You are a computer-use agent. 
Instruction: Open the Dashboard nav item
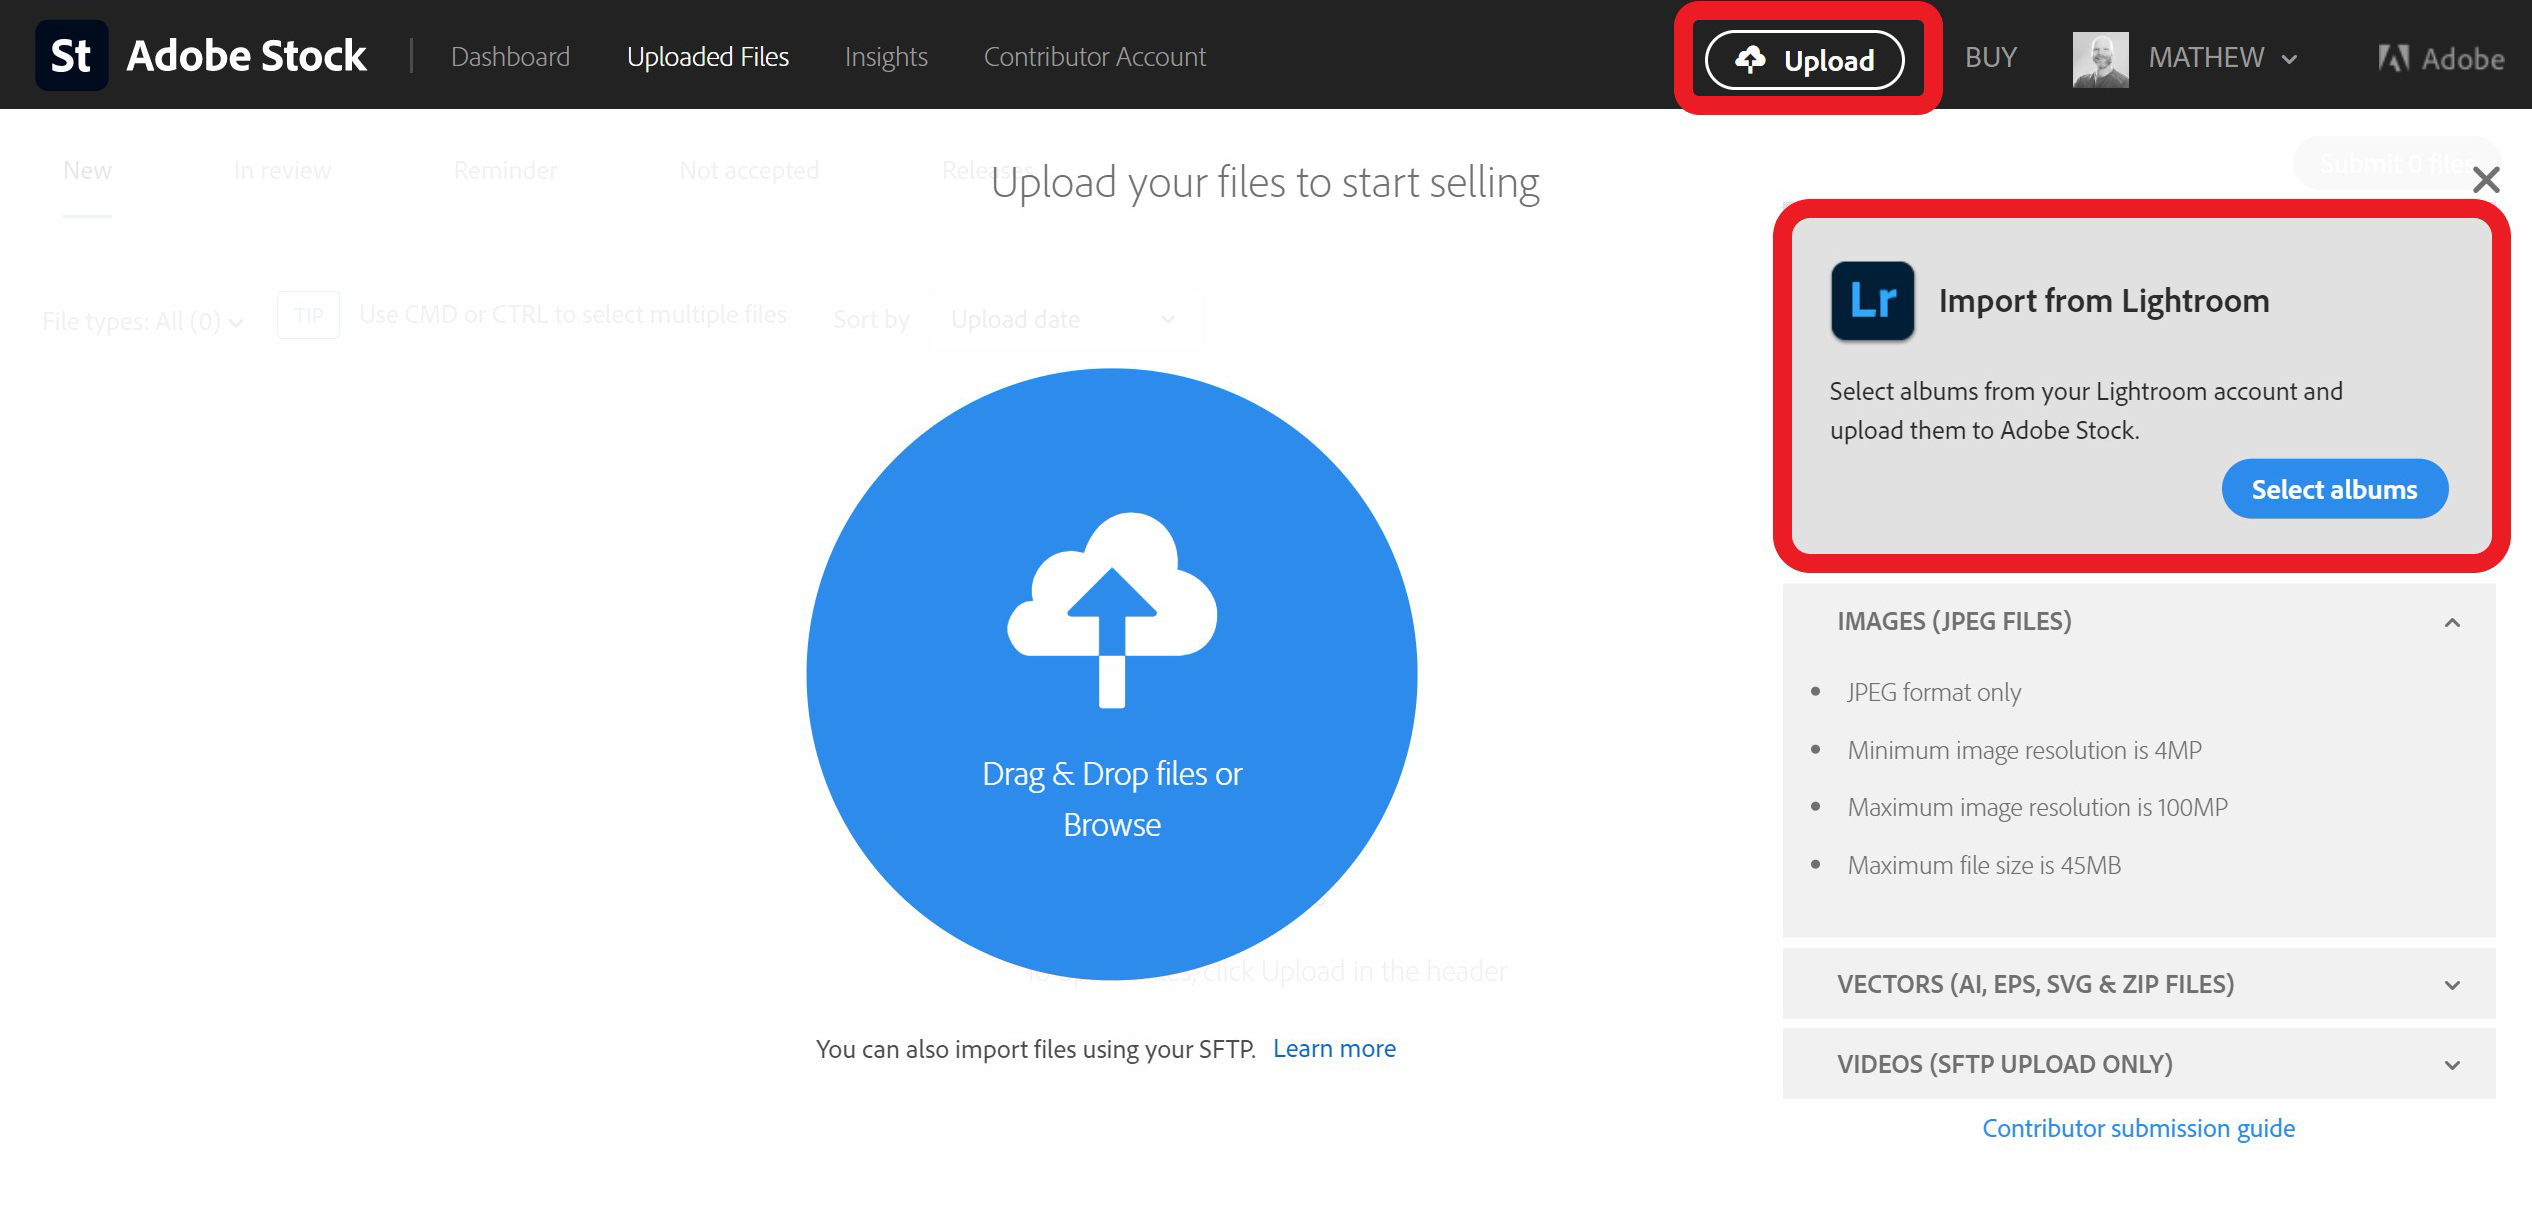tap(510, 57)
